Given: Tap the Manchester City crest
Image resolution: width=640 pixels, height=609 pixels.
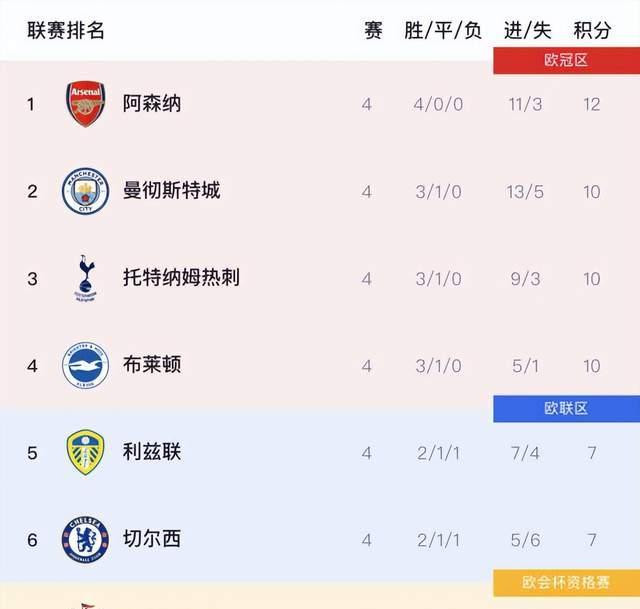Looking at the screenshot, I should coord(86,191).
